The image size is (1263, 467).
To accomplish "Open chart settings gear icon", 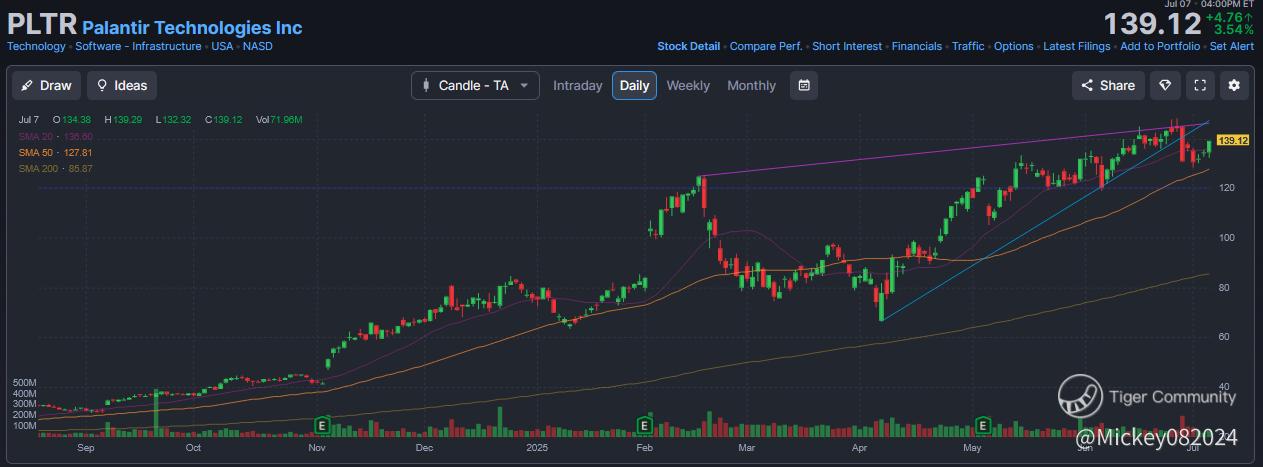I will coord(1234,85).
